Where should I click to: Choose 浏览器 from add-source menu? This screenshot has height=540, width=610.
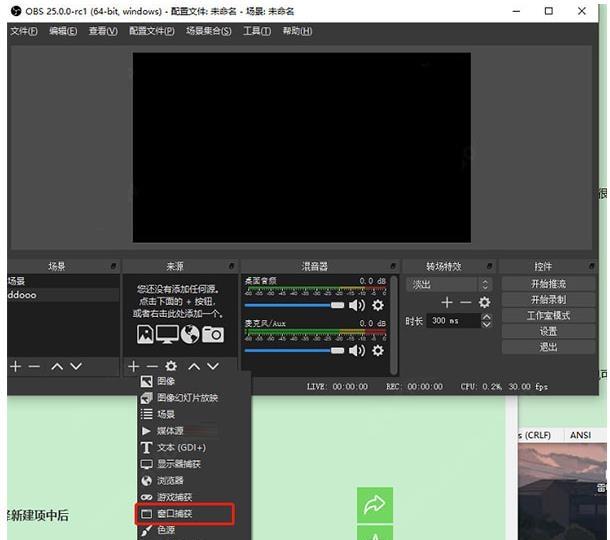(194, 480)
